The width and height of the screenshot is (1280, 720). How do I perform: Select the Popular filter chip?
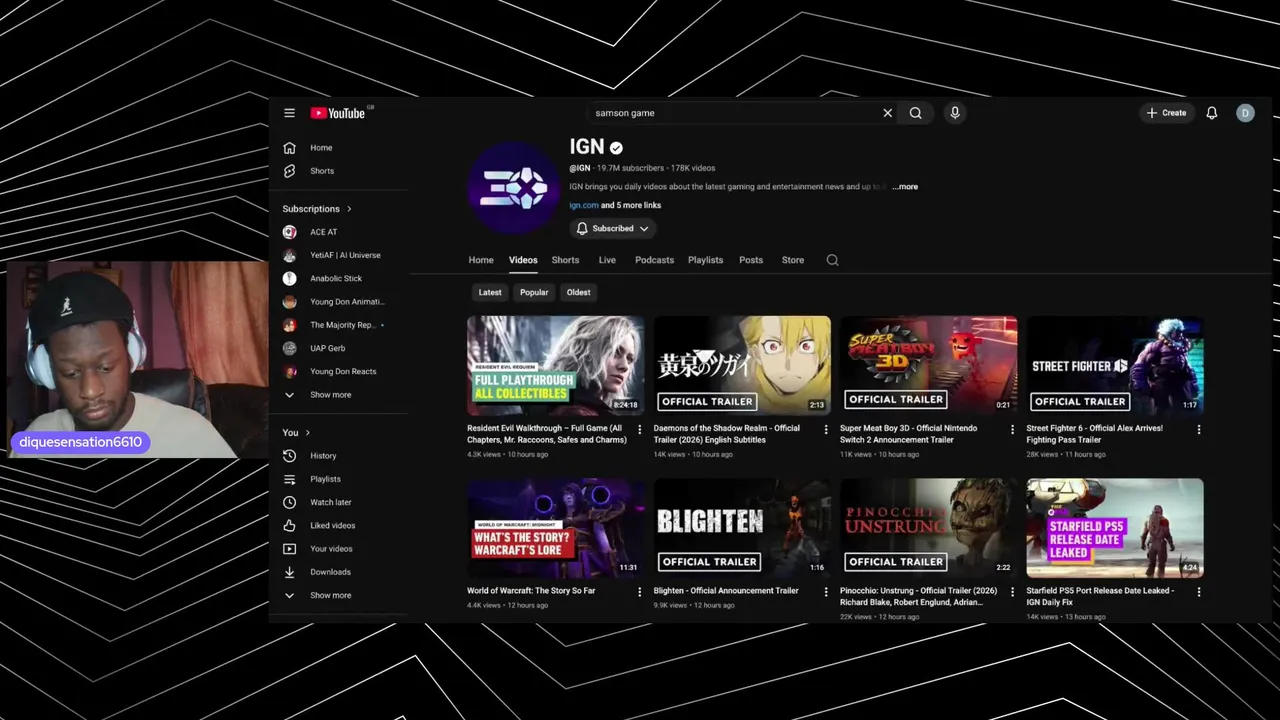(534, 292)
